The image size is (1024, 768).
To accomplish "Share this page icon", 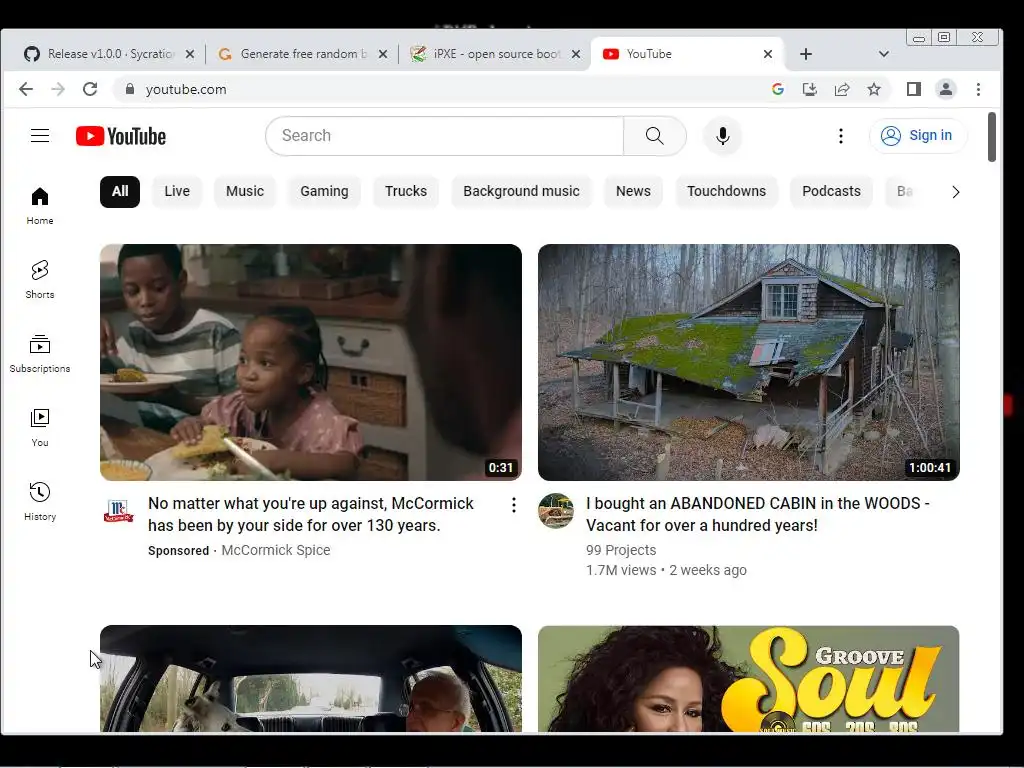I will point(842,89).
